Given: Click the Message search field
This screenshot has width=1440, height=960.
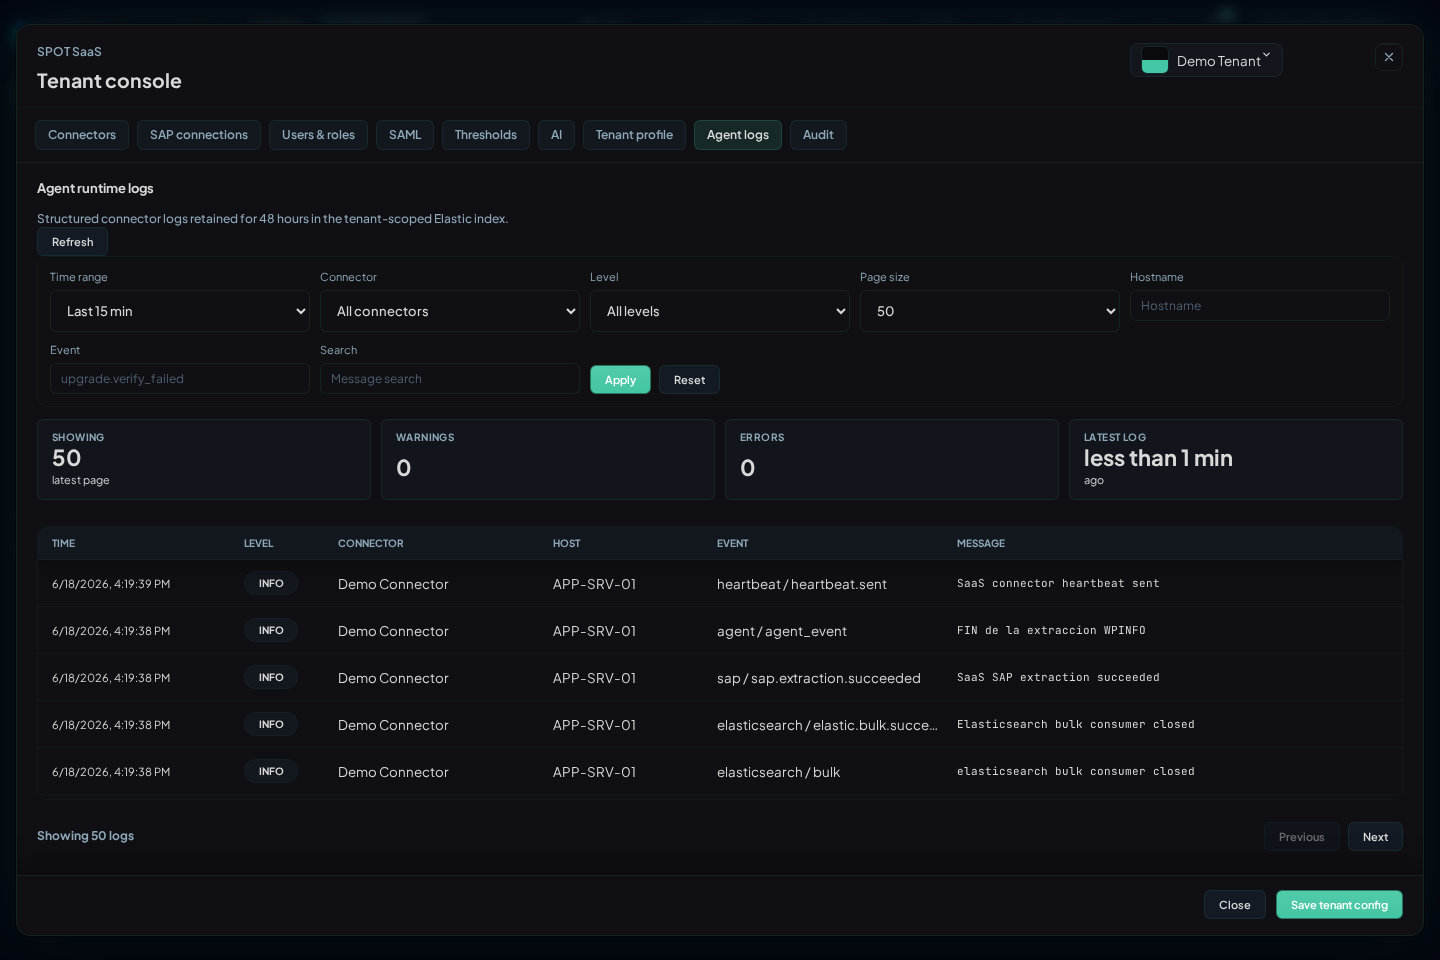Looking at the screenshot, I should [x=450, y=379].
